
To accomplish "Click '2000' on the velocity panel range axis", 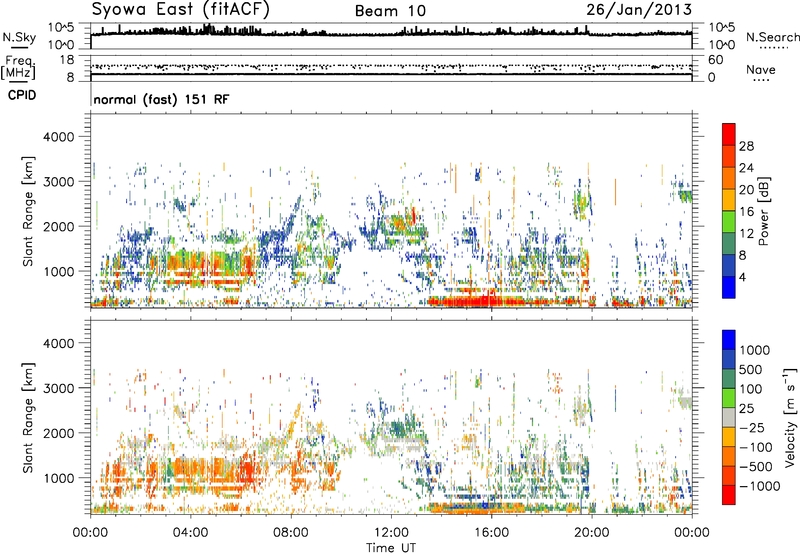I will (x=59, y=433).
